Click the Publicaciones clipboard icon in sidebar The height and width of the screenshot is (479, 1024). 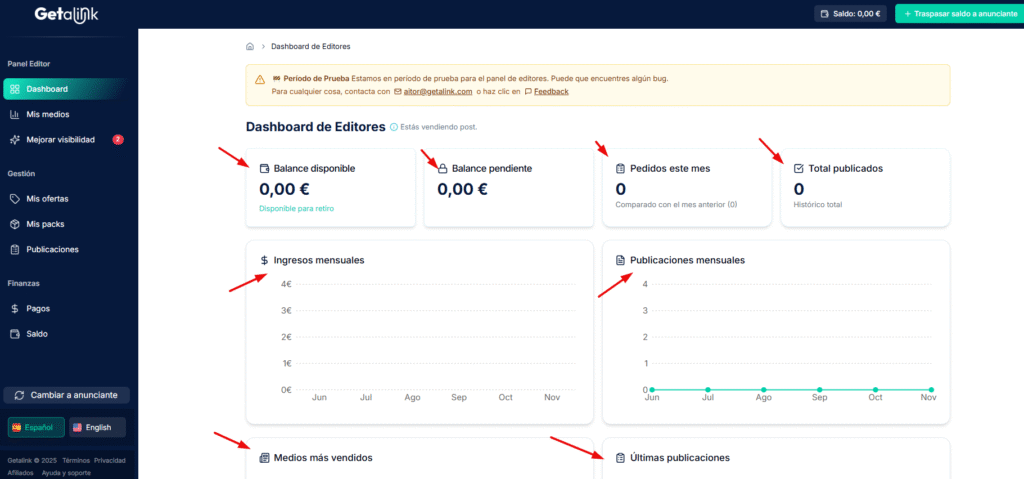(x=14, y=250)
